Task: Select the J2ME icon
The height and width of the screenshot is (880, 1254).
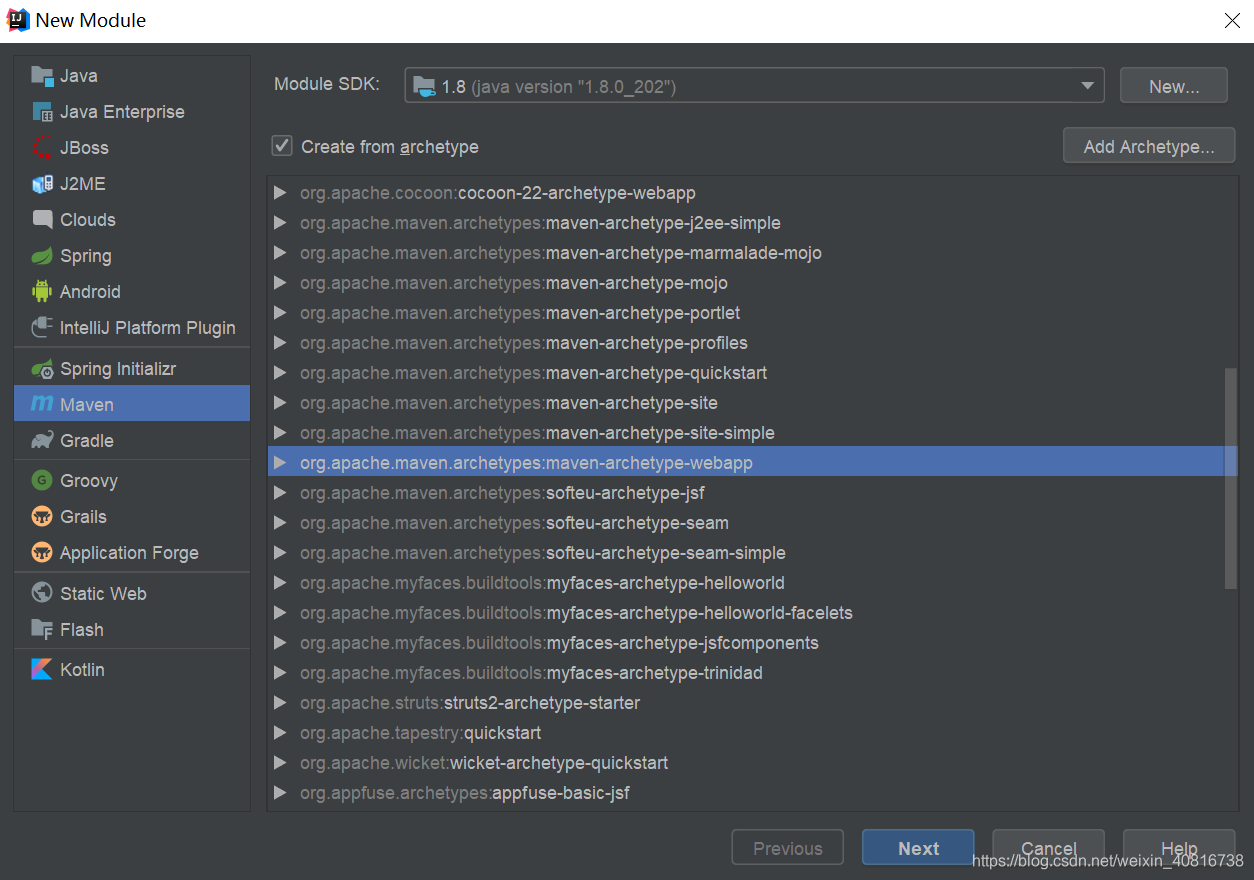Action: [x=42, y=184]
